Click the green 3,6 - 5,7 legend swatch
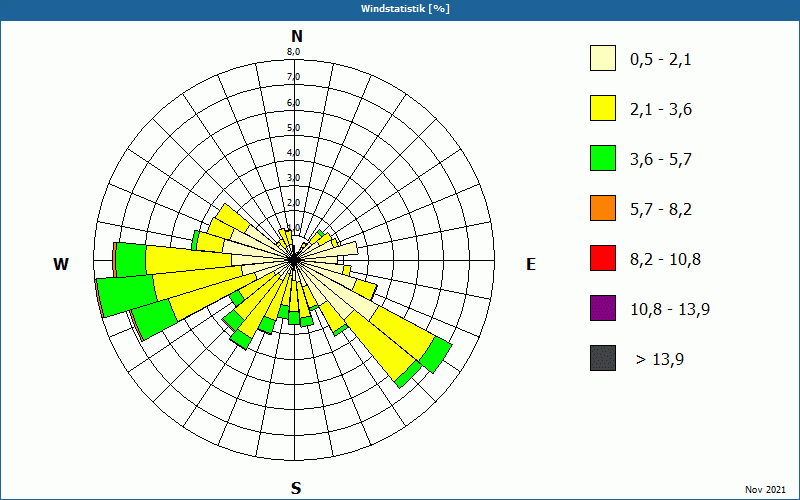The width and height of the screenshot is (800, 500). [x=603, y=158]
